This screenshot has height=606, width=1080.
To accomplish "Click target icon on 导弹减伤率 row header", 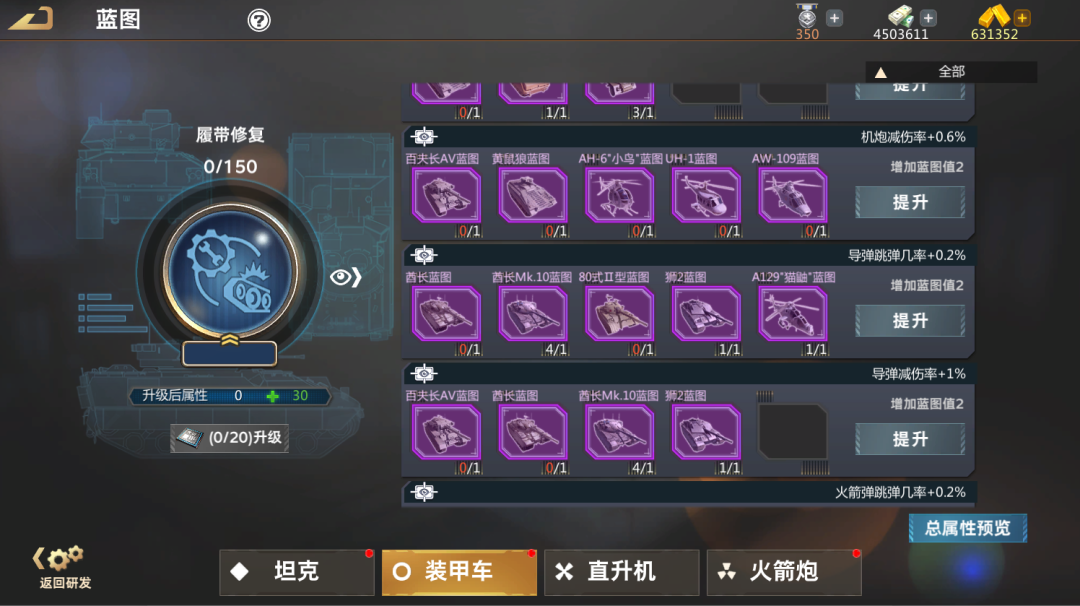I will pos(424,373).
